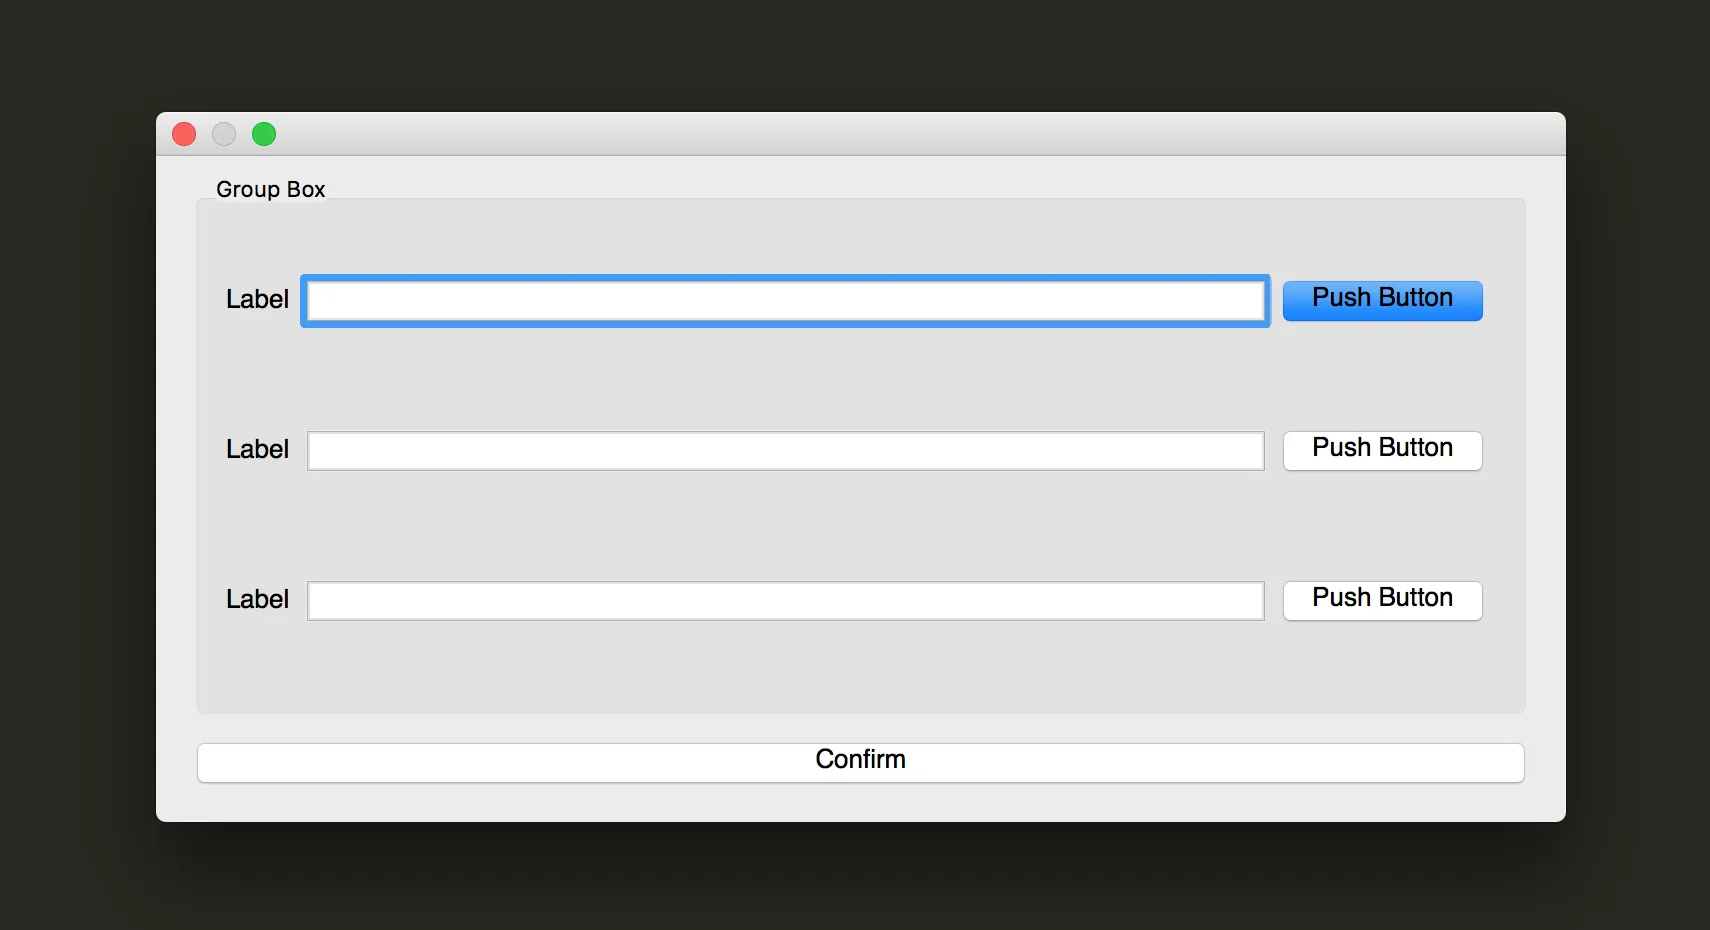Click the third row's Label text
Image resolution: width=1710 pixels, height=930 pixels.
point(257,599)
